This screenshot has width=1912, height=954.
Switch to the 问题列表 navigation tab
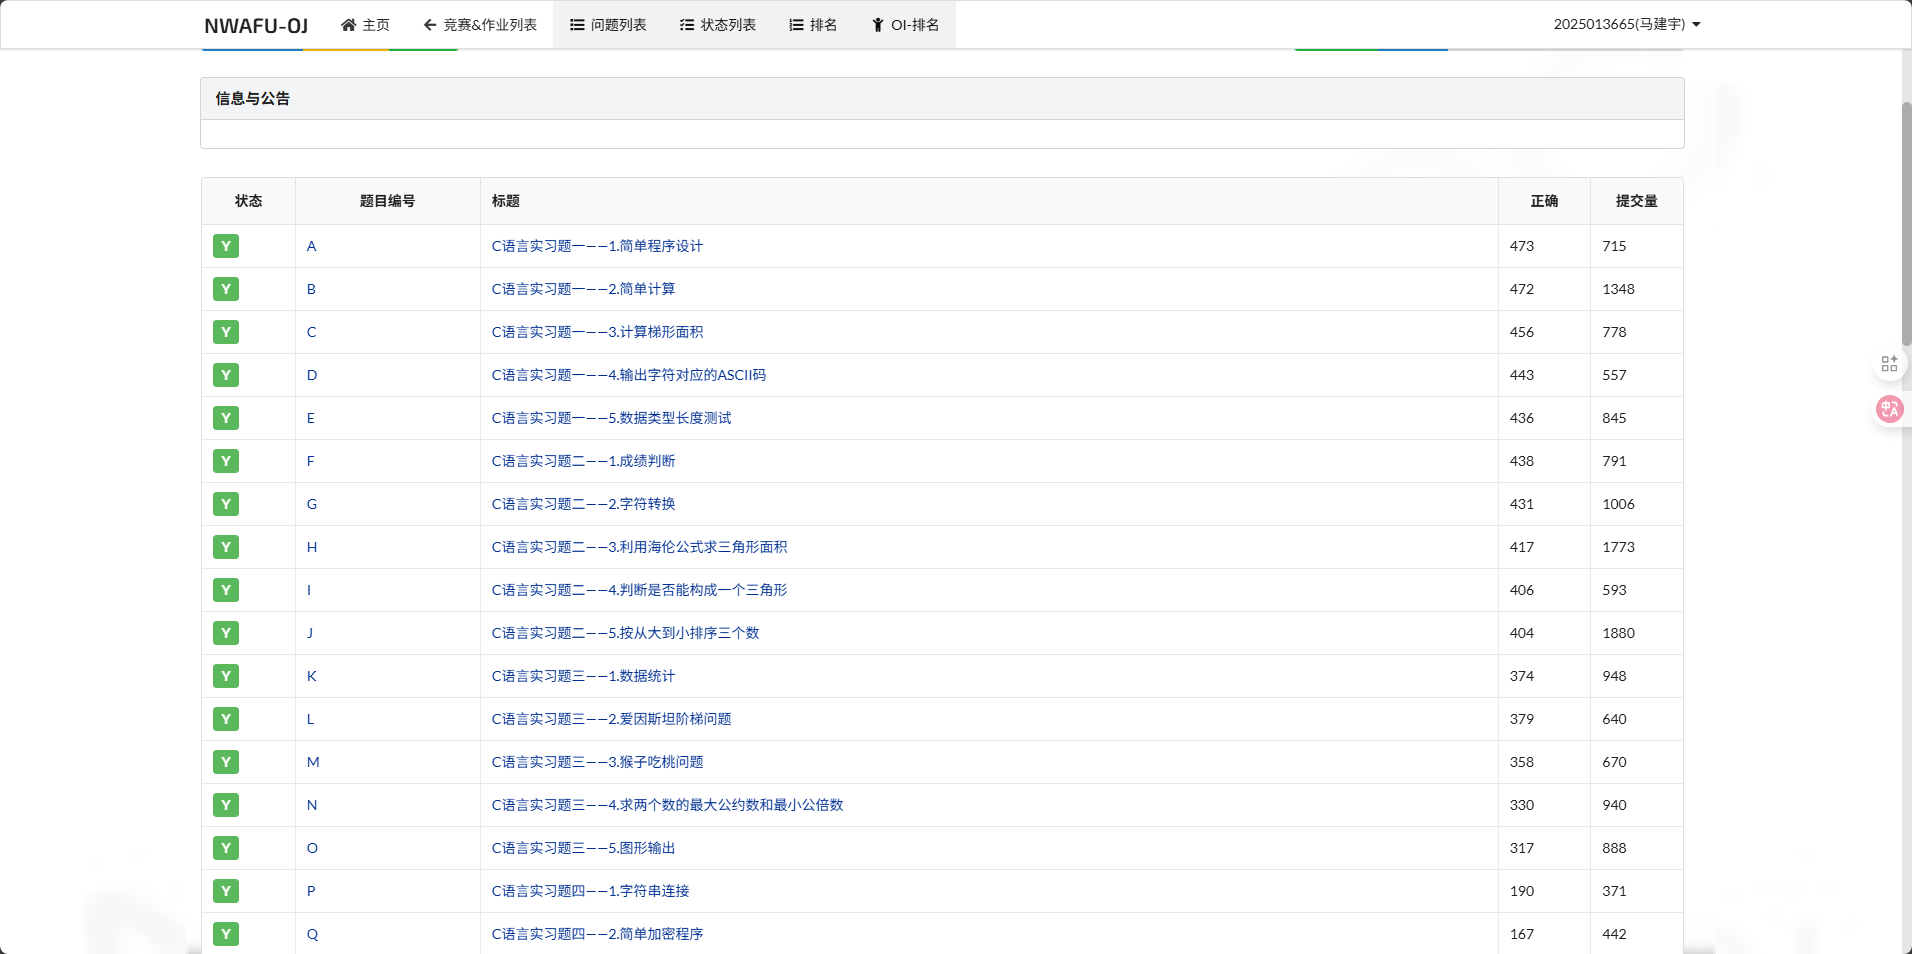coord(608,25)
